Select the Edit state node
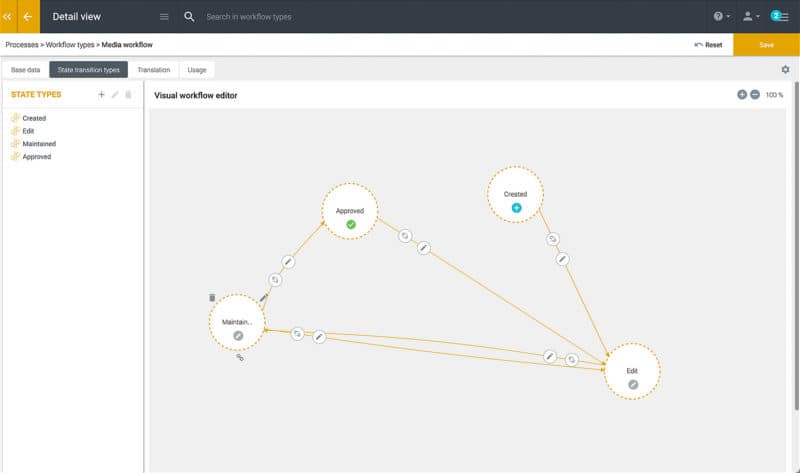800x473 pixels. pos(633,371)
